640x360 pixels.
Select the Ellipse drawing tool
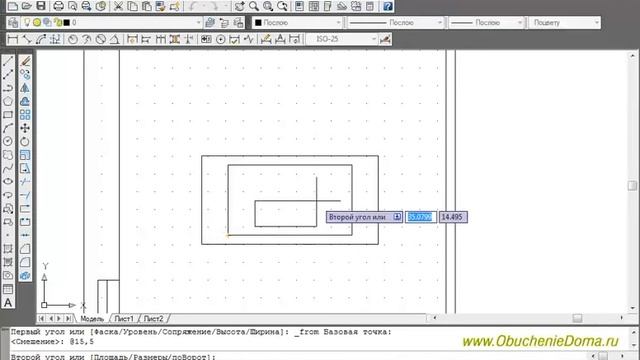pos(8,182)
